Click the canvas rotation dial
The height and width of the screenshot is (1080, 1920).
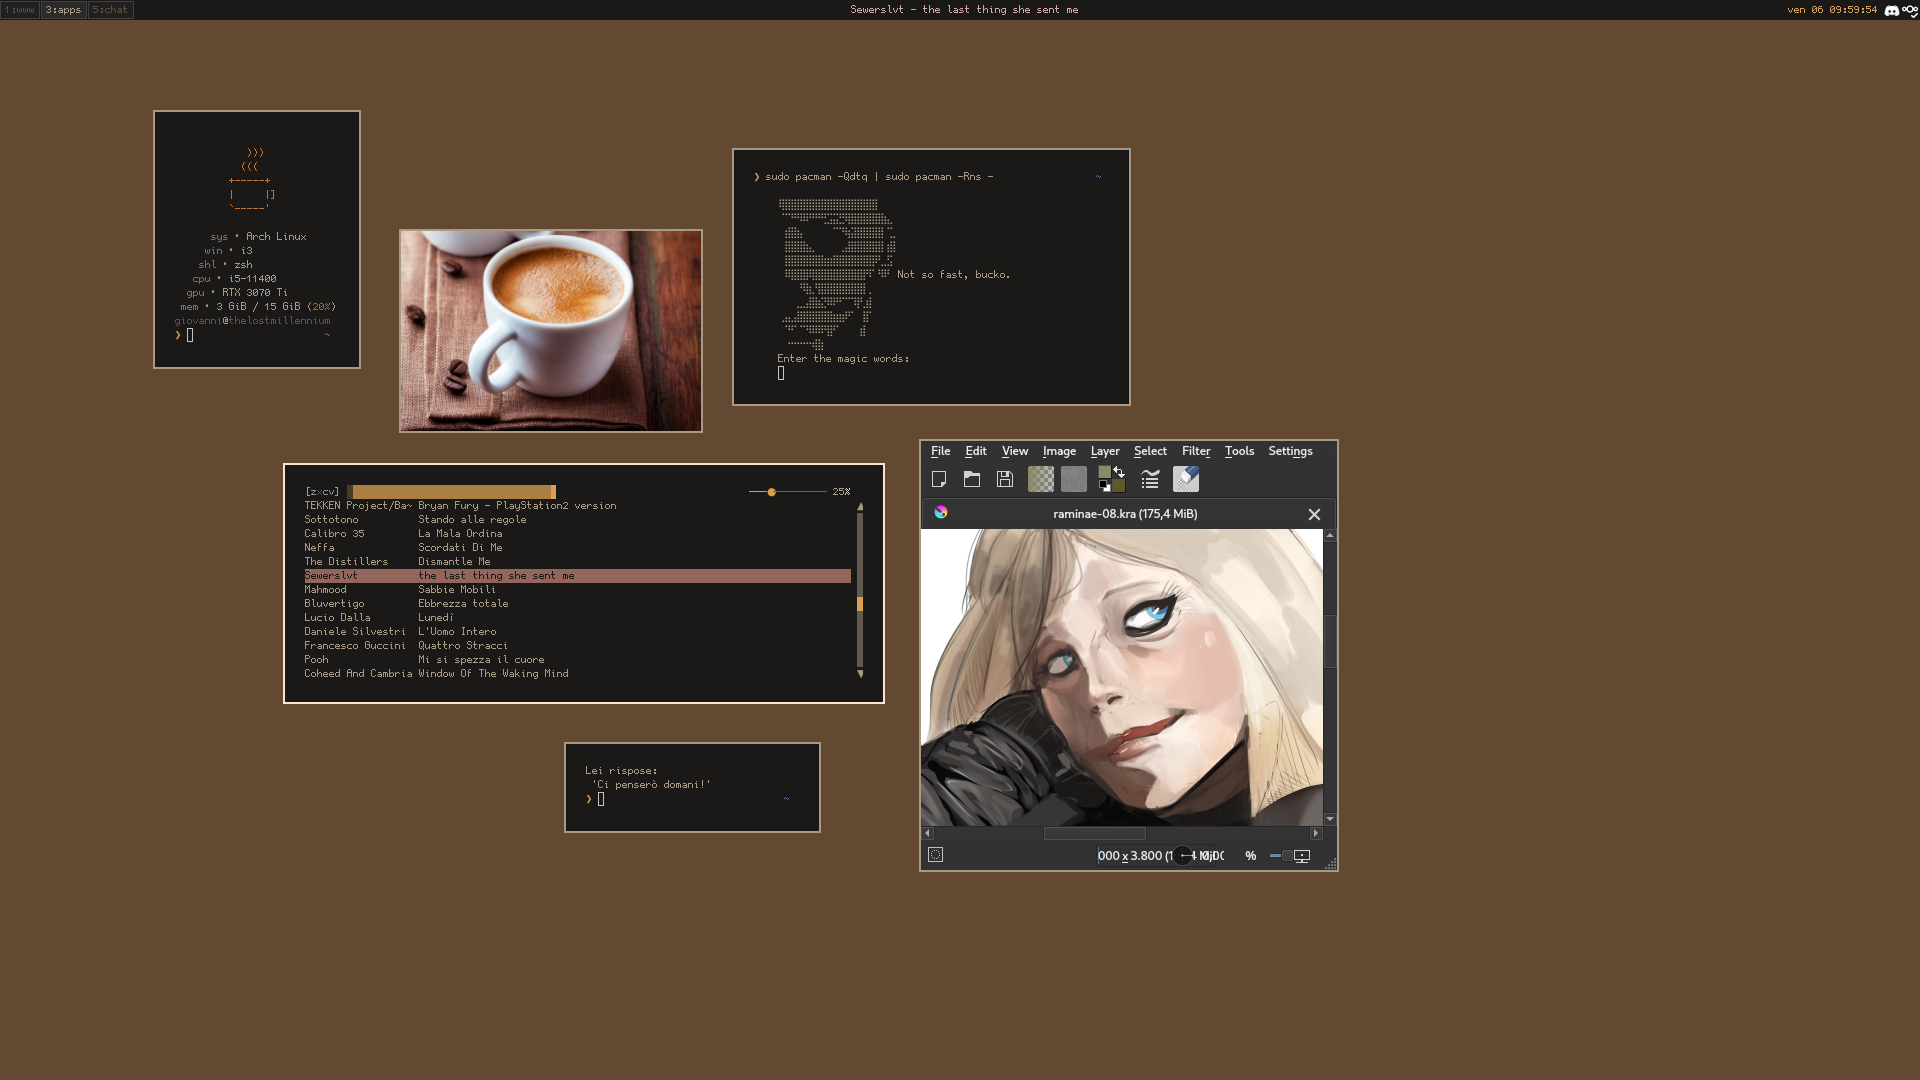point(1183,856)
